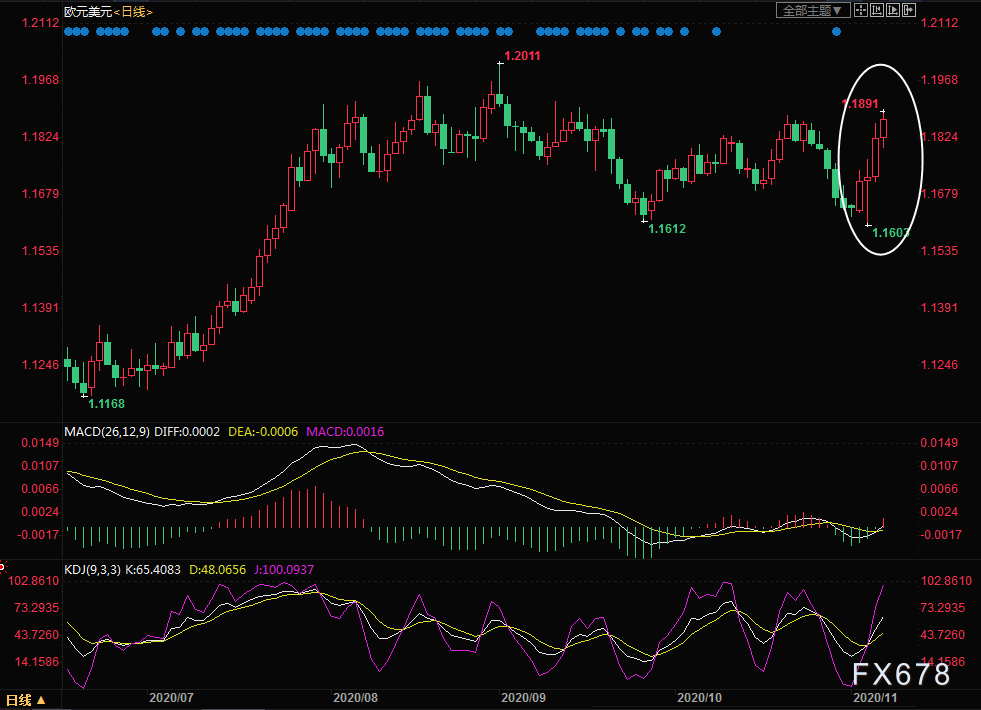Image resolution: width=981 pixels, height=710 pixels.
Task: Click the latest candlestick below the 1.1891 label
Action: click(884, 128)
